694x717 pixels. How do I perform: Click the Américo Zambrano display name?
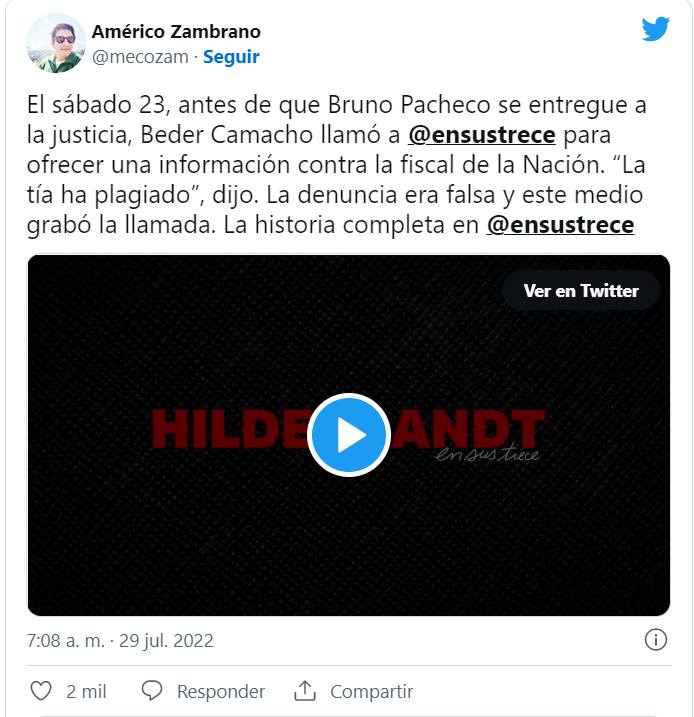coord(176,32)
